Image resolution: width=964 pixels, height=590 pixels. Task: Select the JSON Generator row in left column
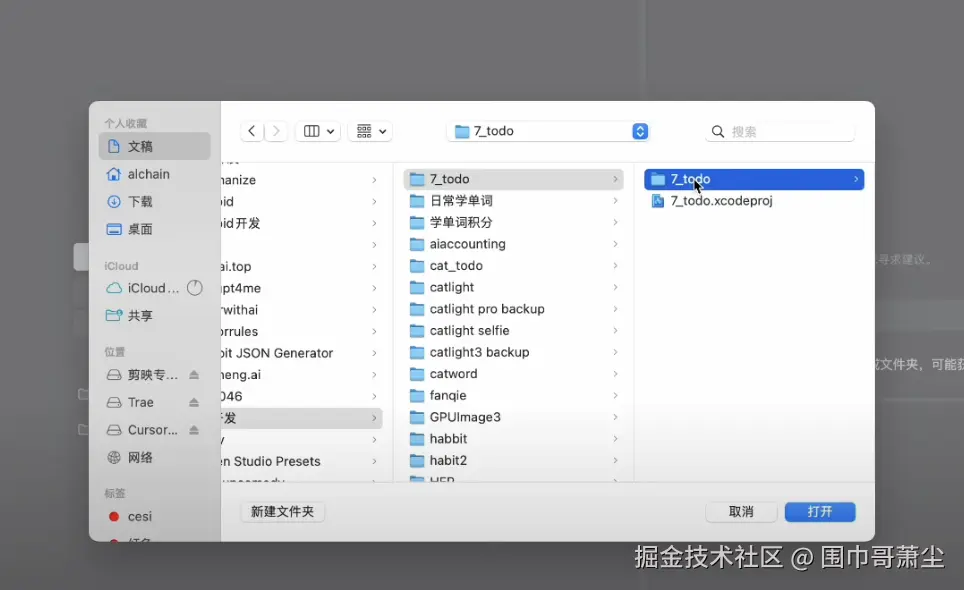(x=301, y=353)
